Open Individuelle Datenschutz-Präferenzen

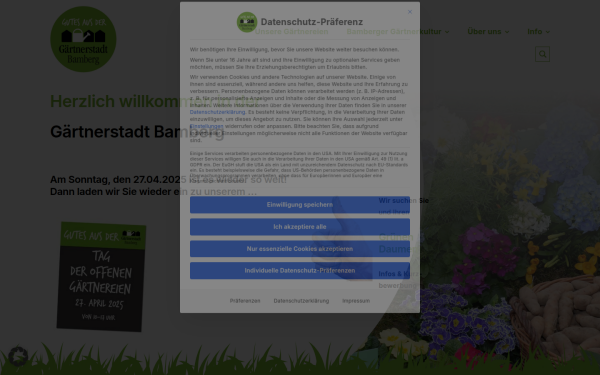(x=300, y=271)
